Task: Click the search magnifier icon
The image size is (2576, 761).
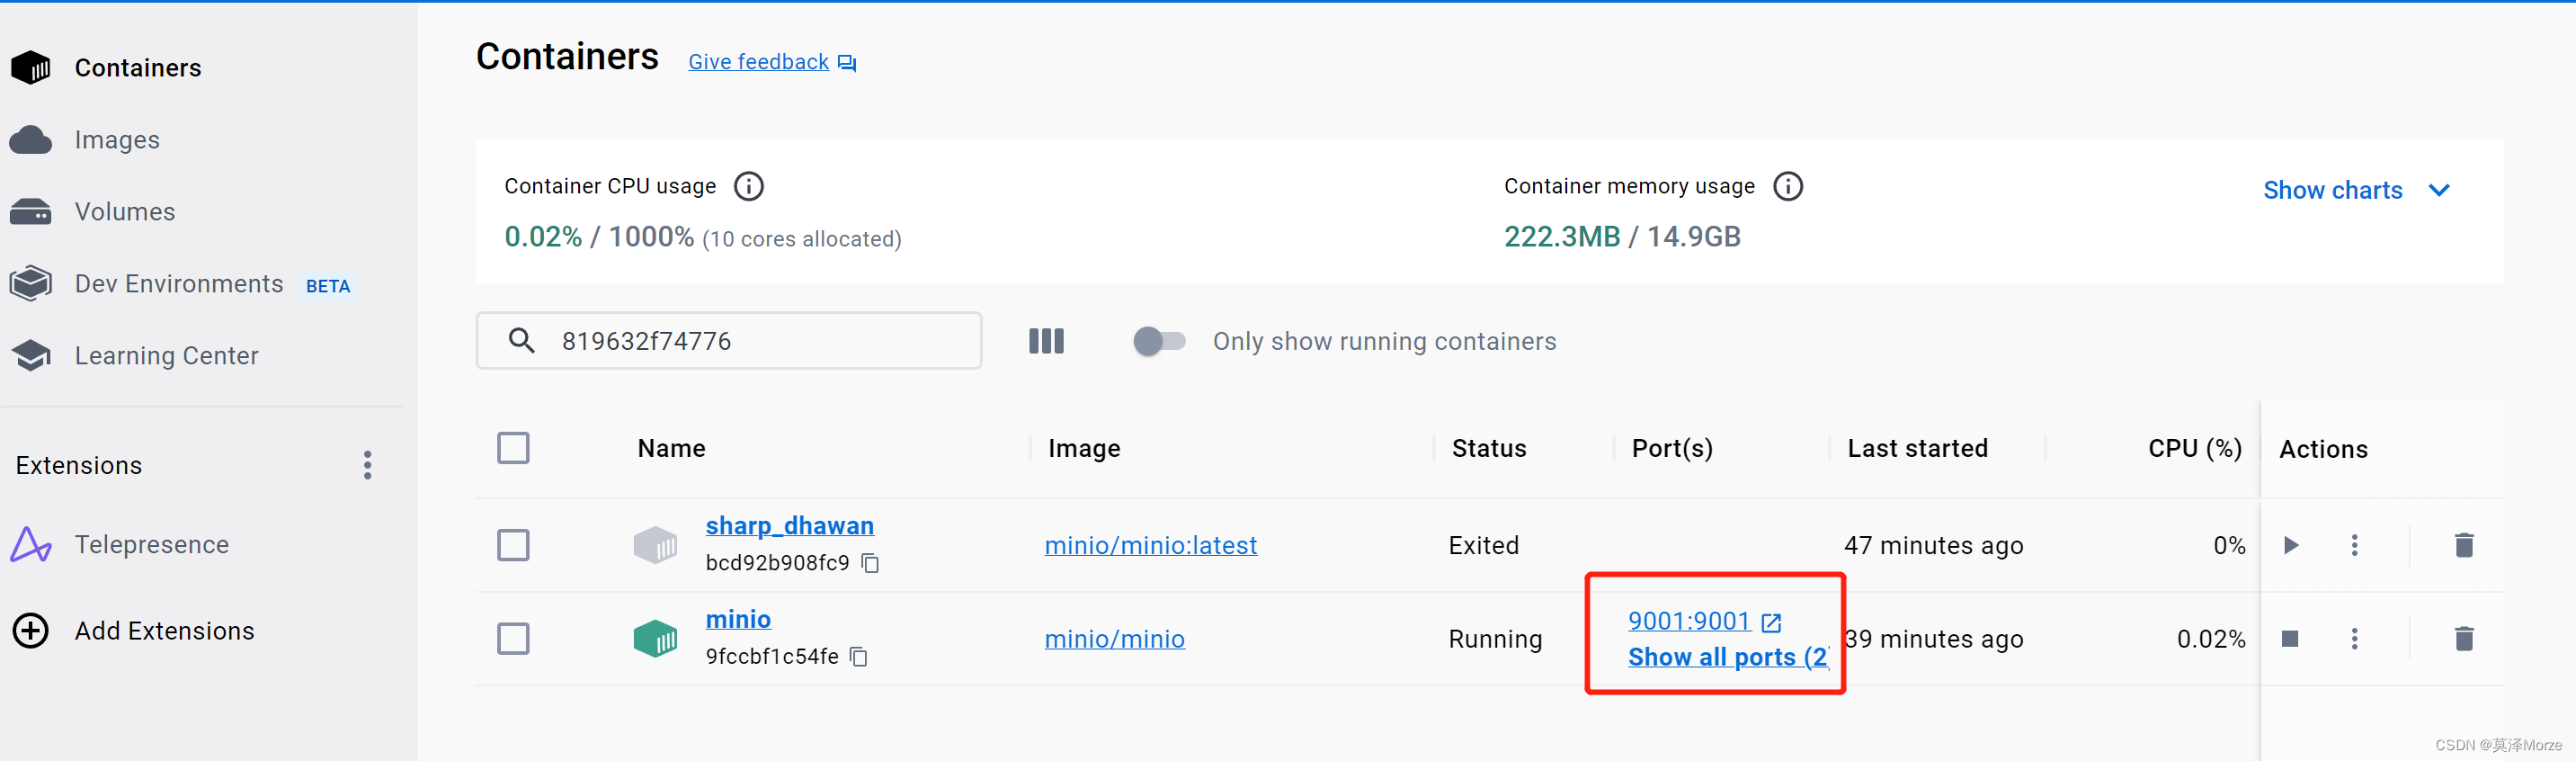Action: coord(521,341)
